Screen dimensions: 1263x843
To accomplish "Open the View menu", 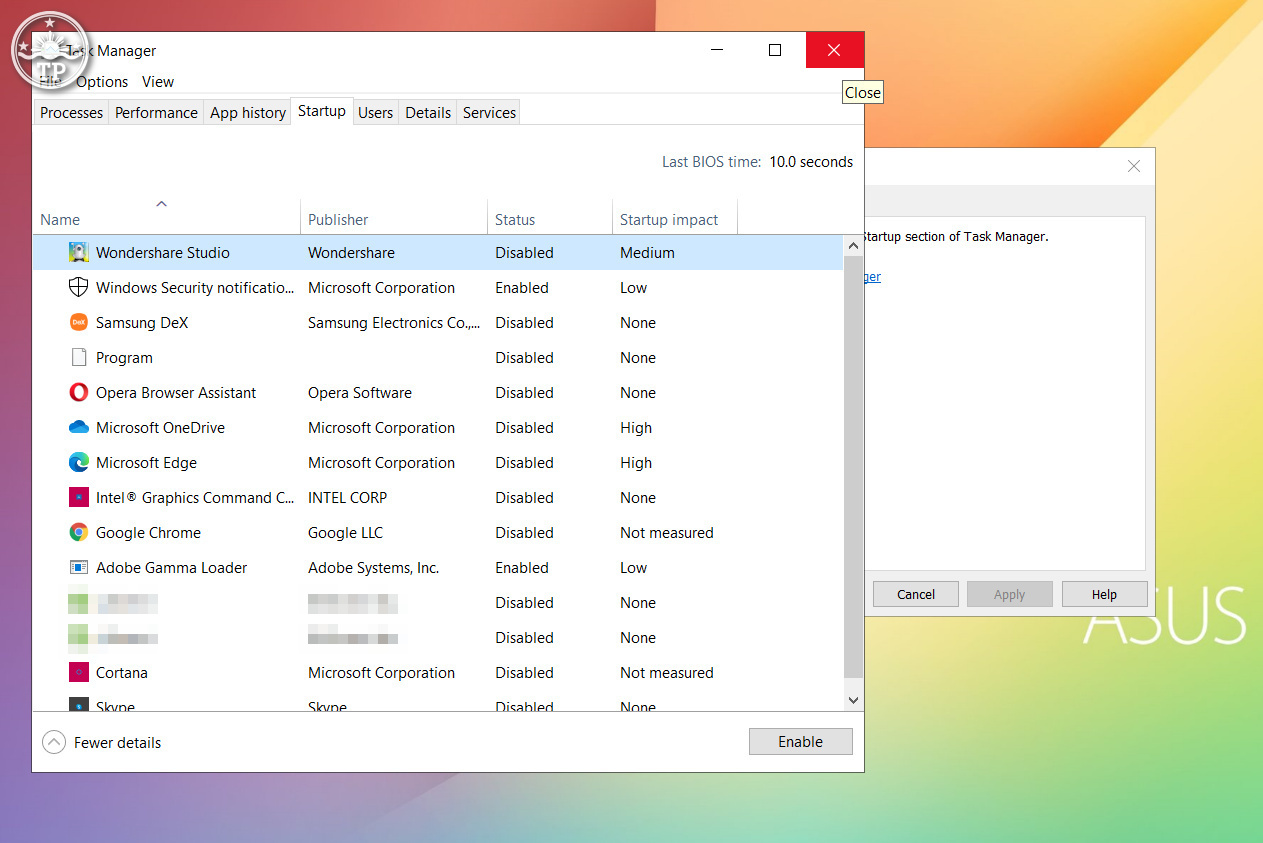I will 158,82.
